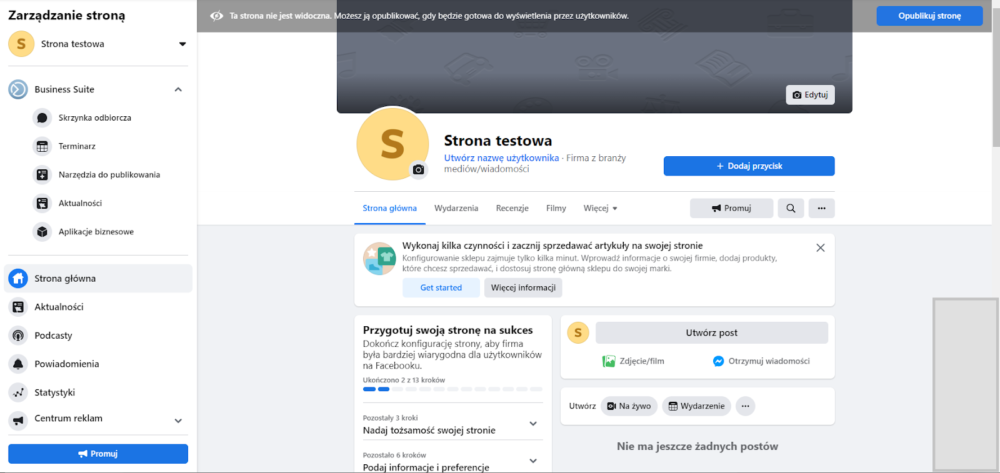Click the setup progress bar of 13 steps
This screenshot has height=473, width=1000.
click(453, 389)
